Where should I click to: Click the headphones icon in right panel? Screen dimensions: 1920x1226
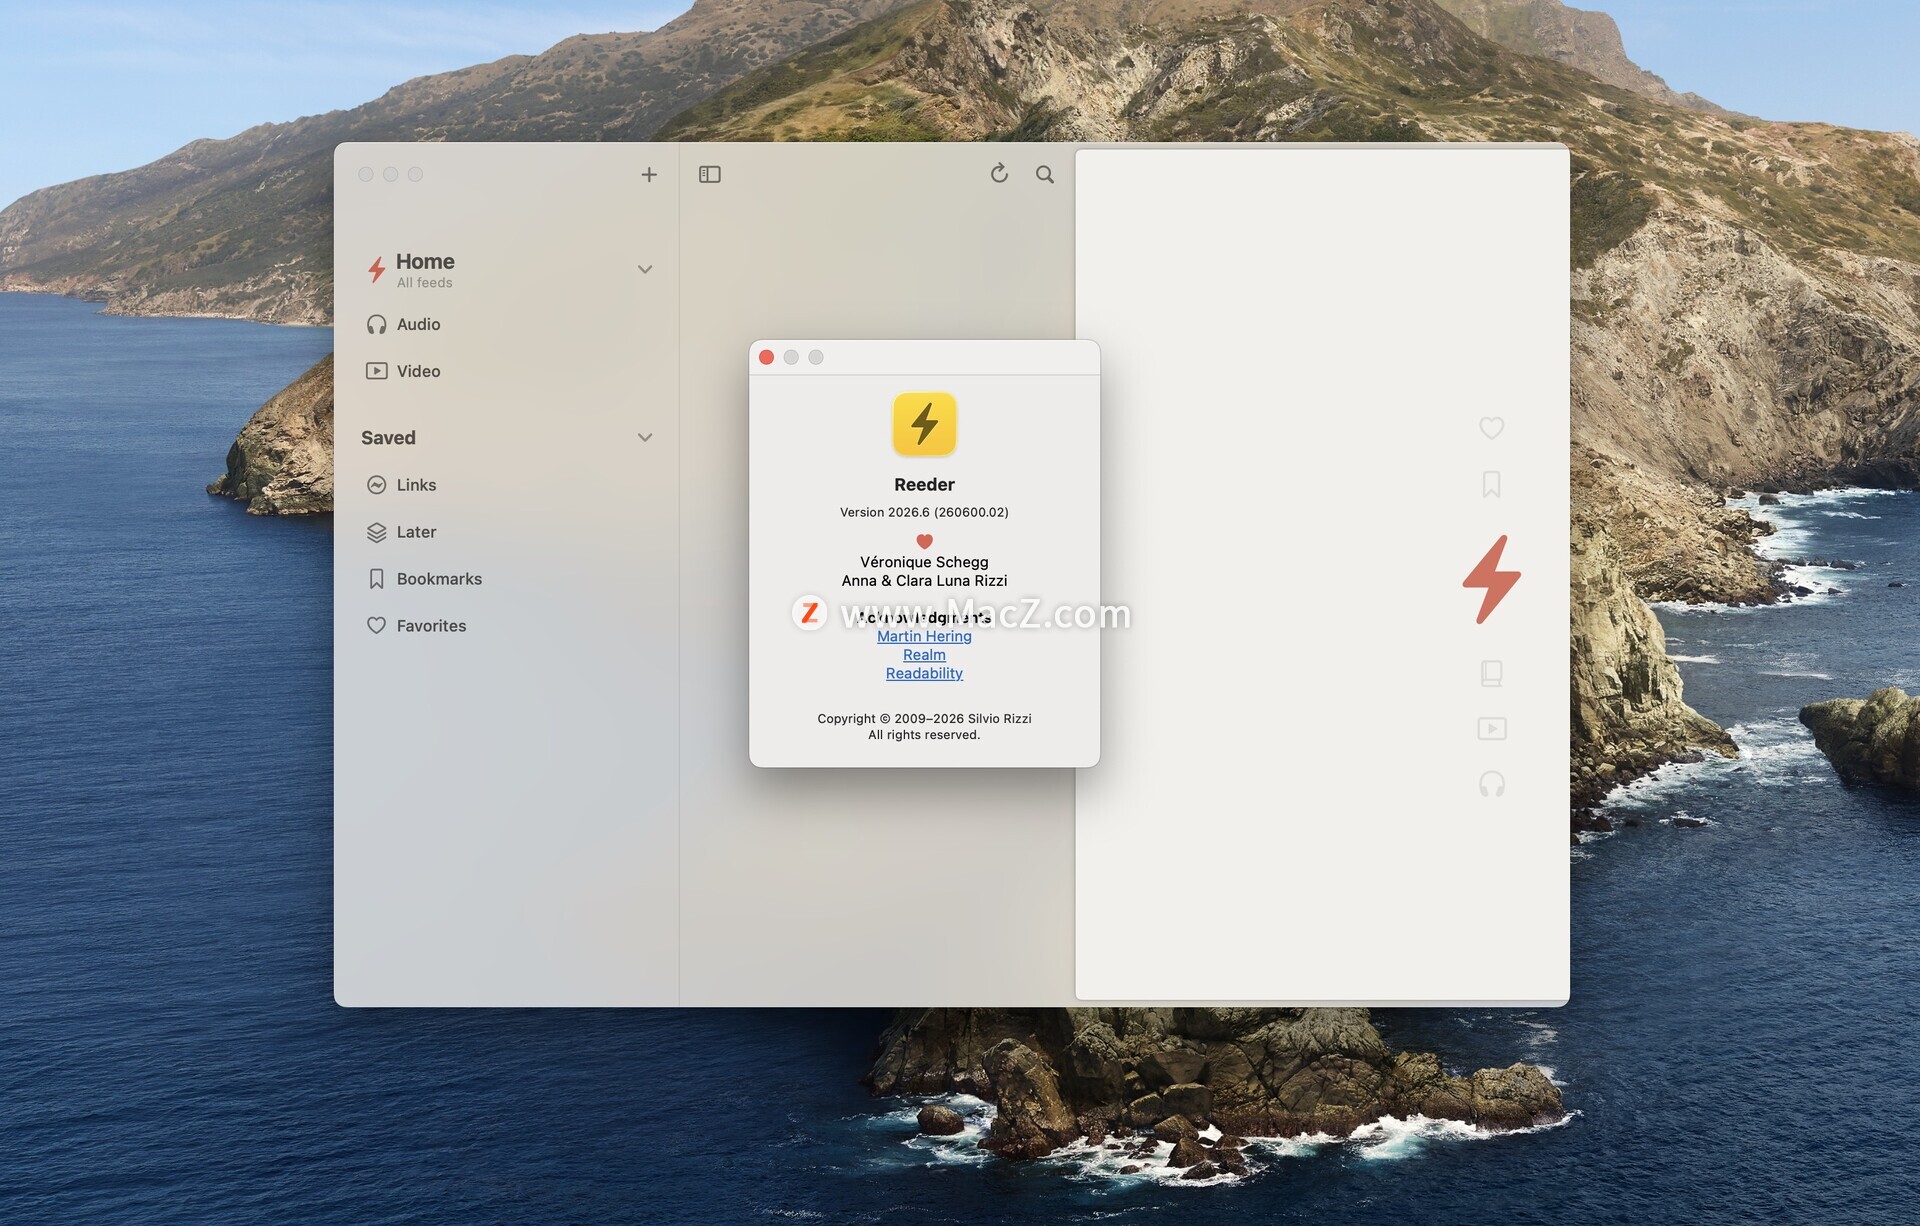pyautogui.click(x=1491, y=784)
